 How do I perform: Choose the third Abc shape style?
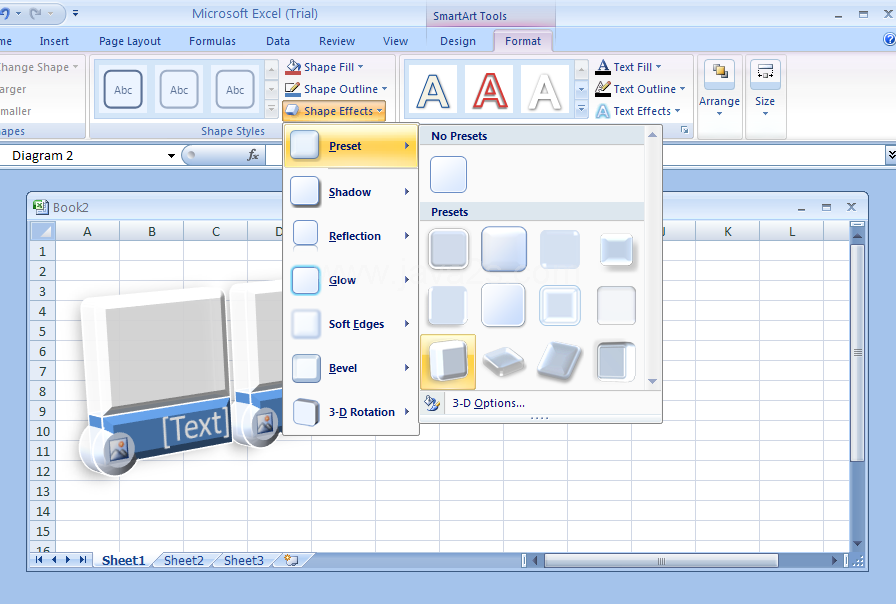click(x=235, y=90)
